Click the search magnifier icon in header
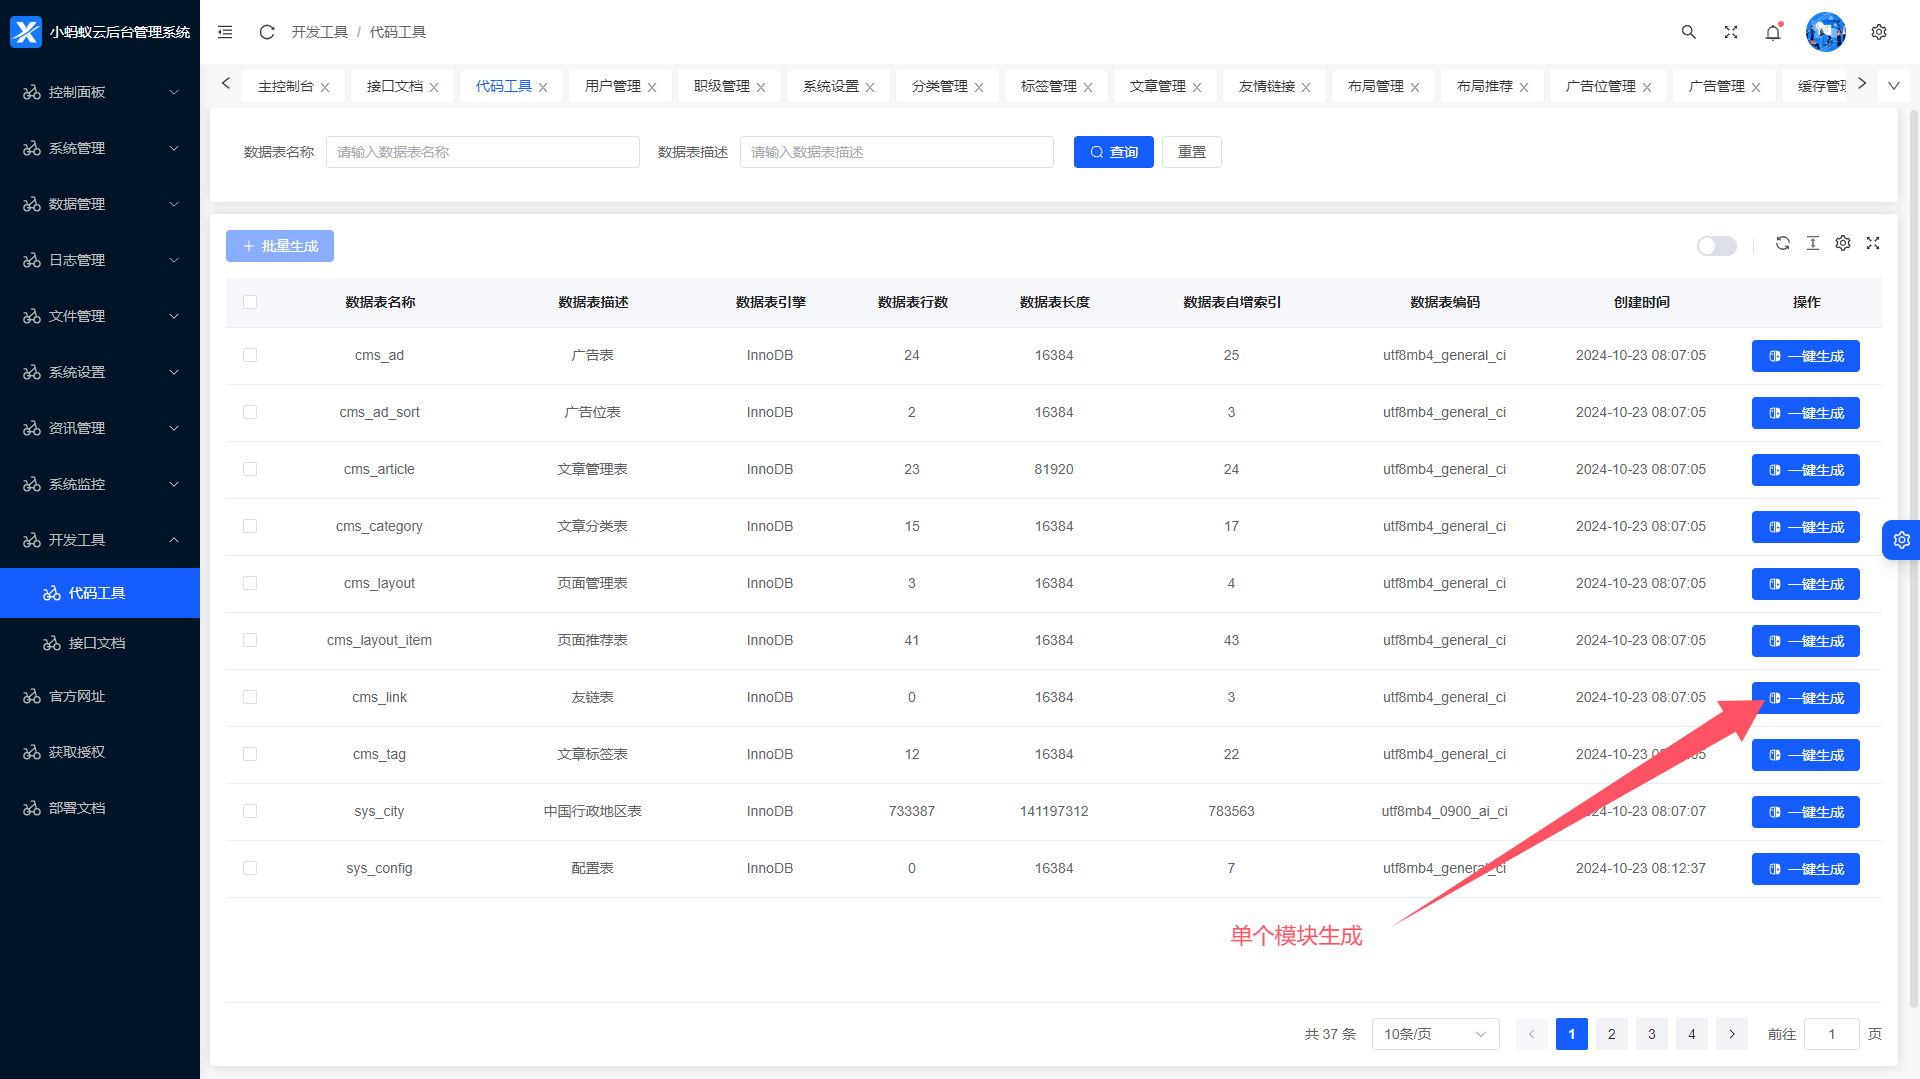This screenshot has width=1920, height=1079. 1688,32
